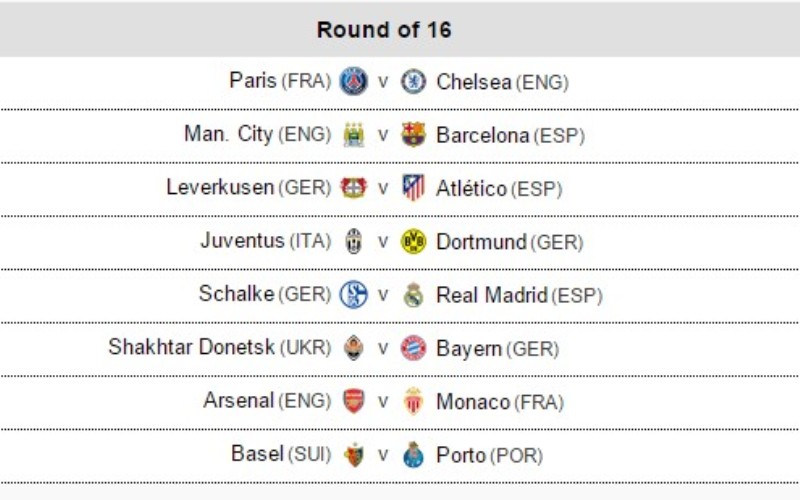Click the Round of 16 header
800x500 pixels.
click(384, 30)
